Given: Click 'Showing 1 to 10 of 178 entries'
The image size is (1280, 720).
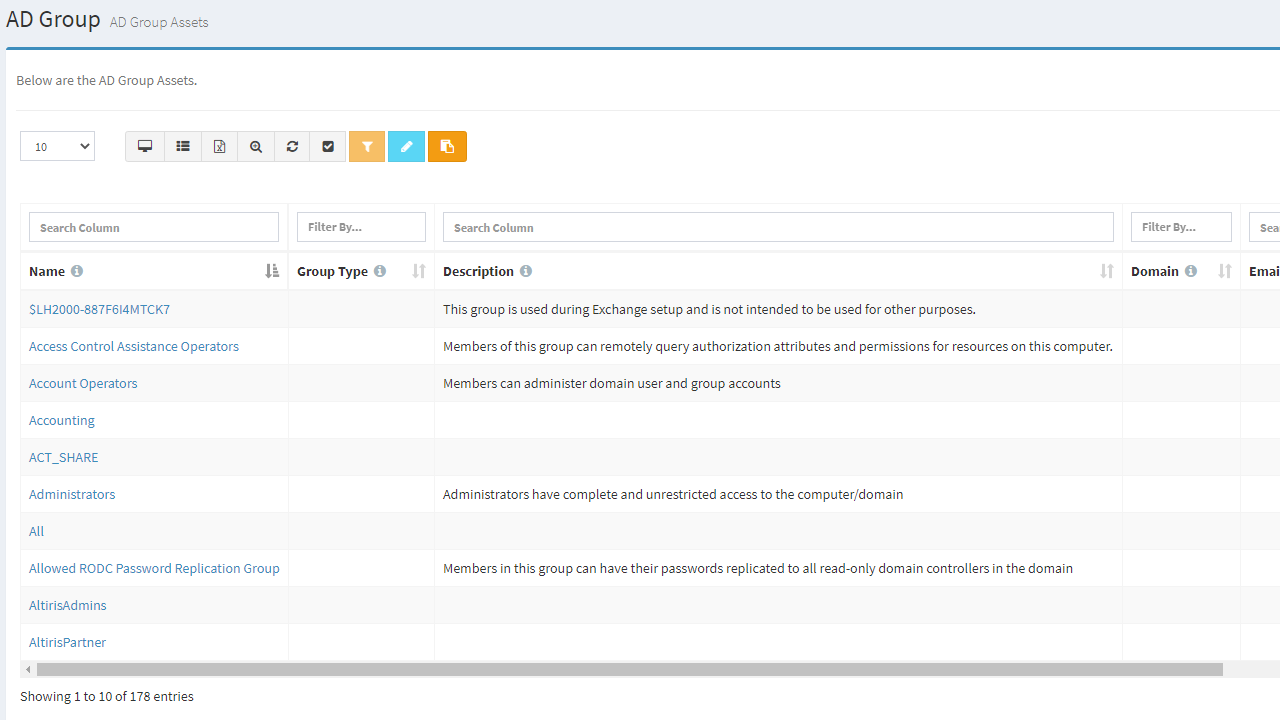Looking at the screenshot, I should pos(107,696).
